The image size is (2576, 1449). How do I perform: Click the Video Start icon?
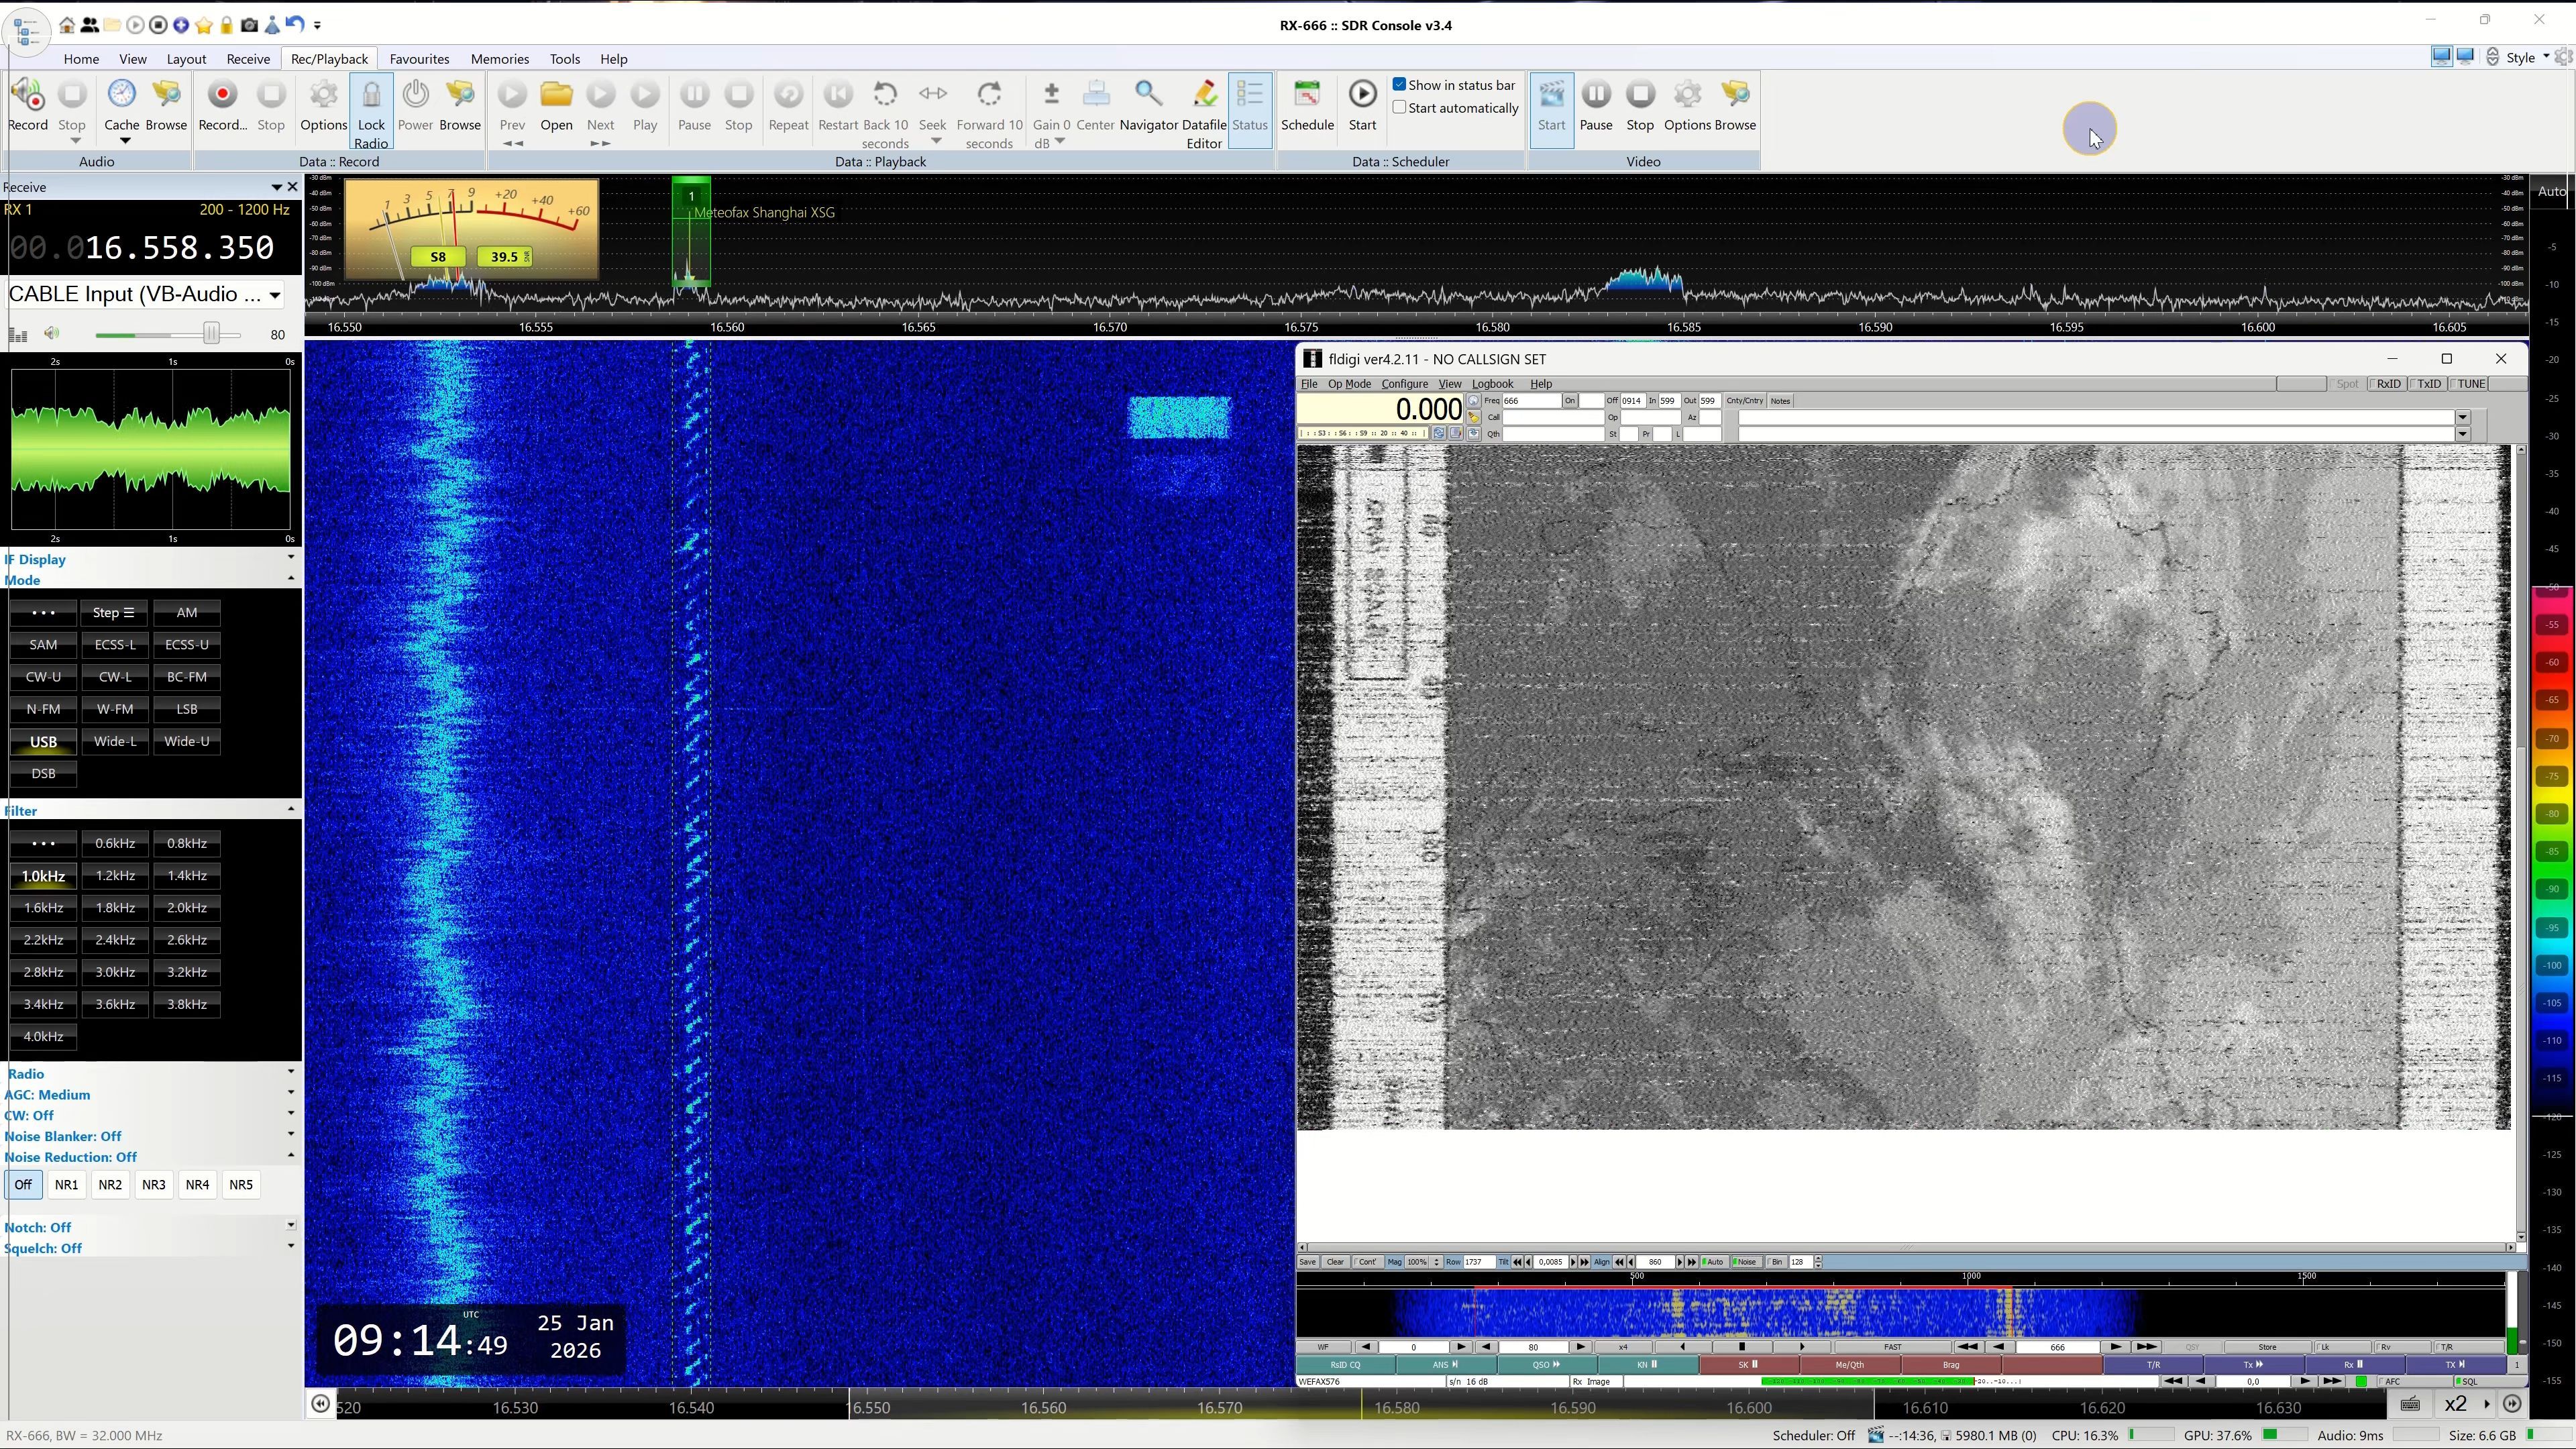pyautogui.click(x=1551, y=96)
